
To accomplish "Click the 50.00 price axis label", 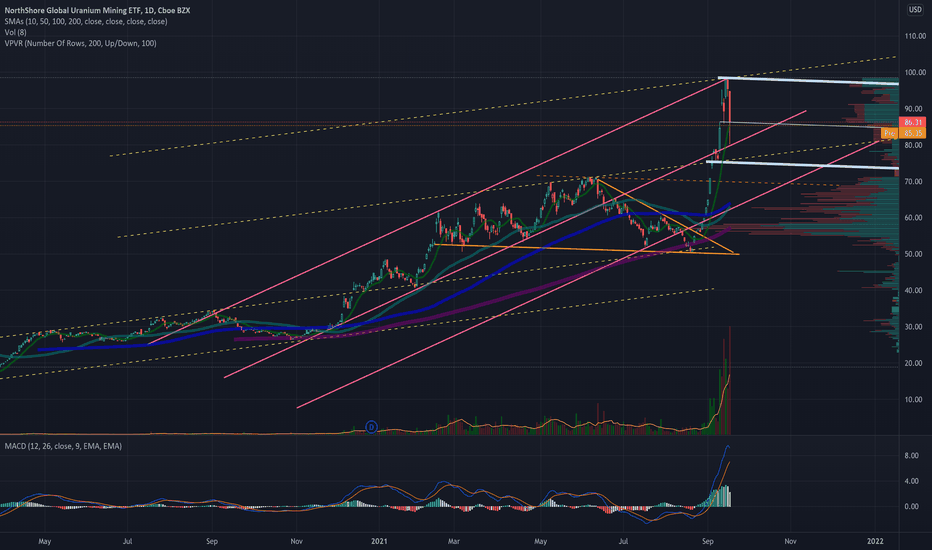I will click(x=915, y=254).
